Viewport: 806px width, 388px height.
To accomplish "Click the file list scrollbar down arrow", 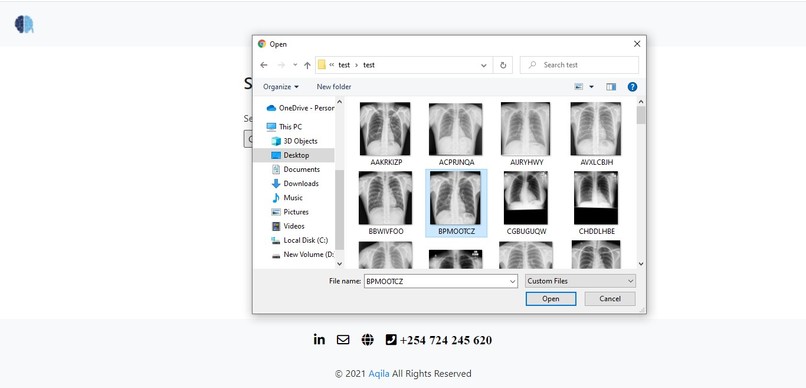I will (x=640, y=263).
